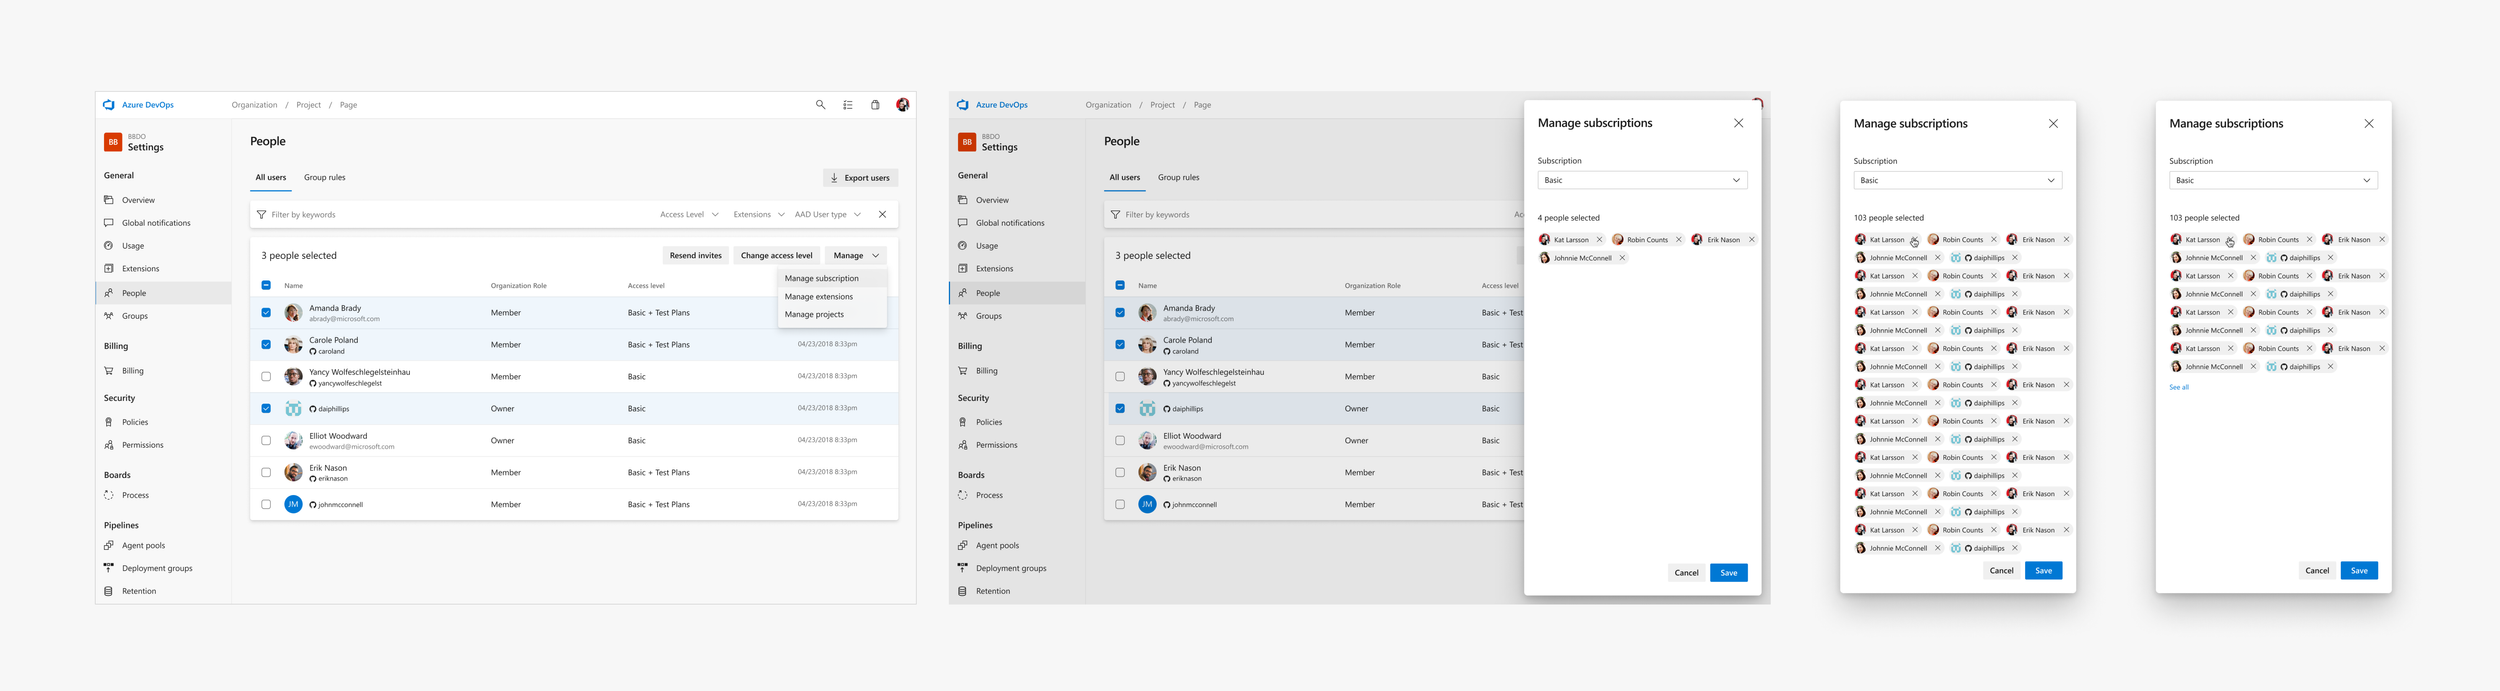Image resolution: width=2500 pixels, height=691 pixels.
Task: Open Subscription combo box in the 4-people dialog
Action: tap(1642, 180)
